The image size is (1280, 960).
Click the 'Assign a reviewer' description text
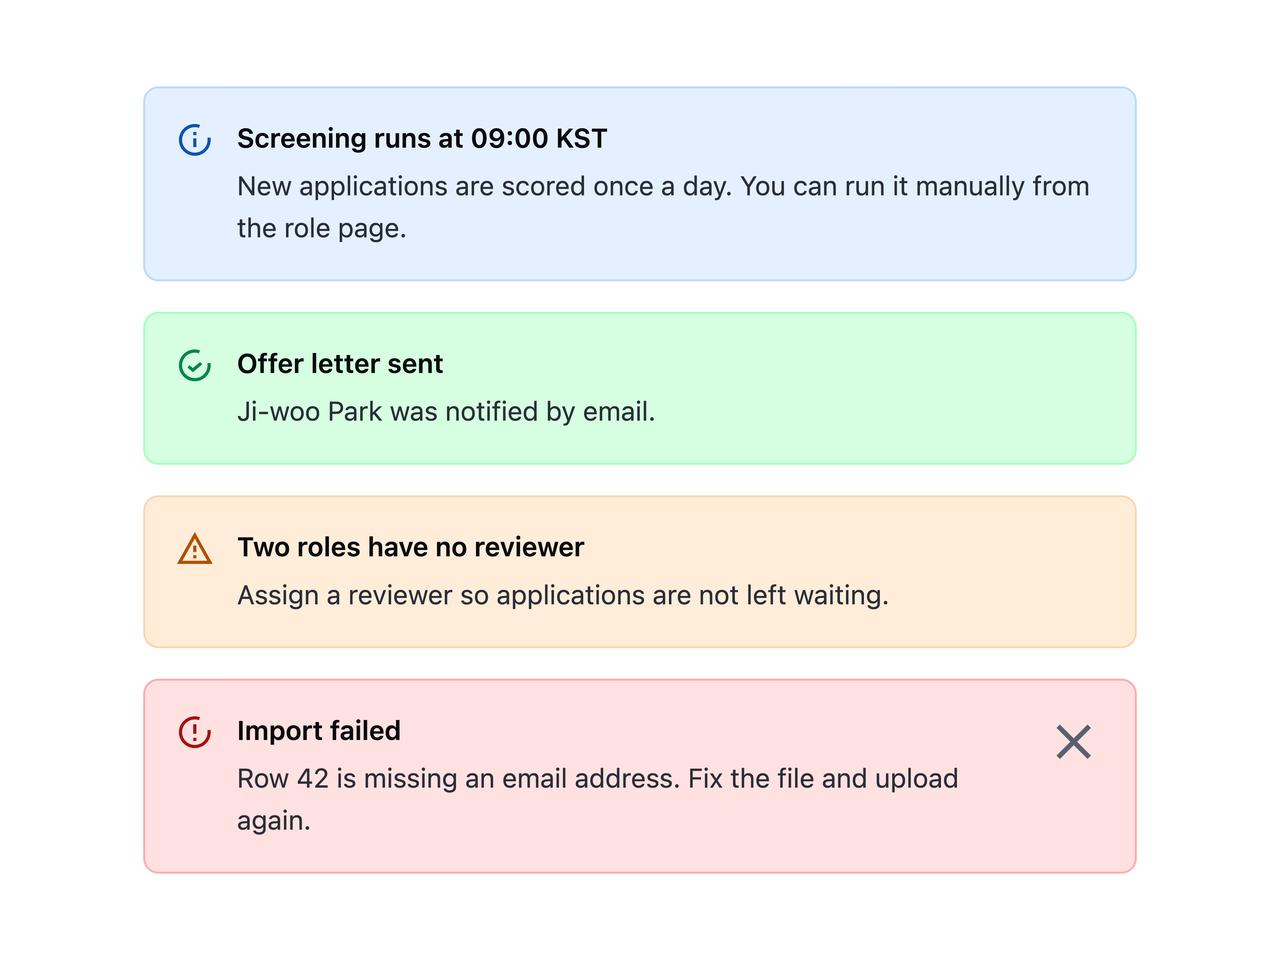563,595
